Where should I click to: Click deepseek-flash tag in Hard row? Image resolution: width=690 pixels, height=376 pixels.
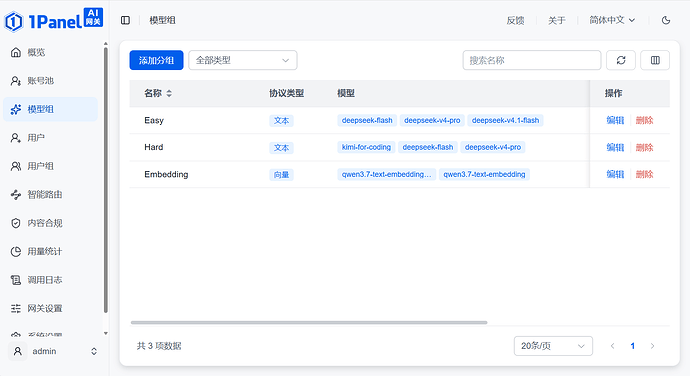pyautogui.click(x=428, y=147)
